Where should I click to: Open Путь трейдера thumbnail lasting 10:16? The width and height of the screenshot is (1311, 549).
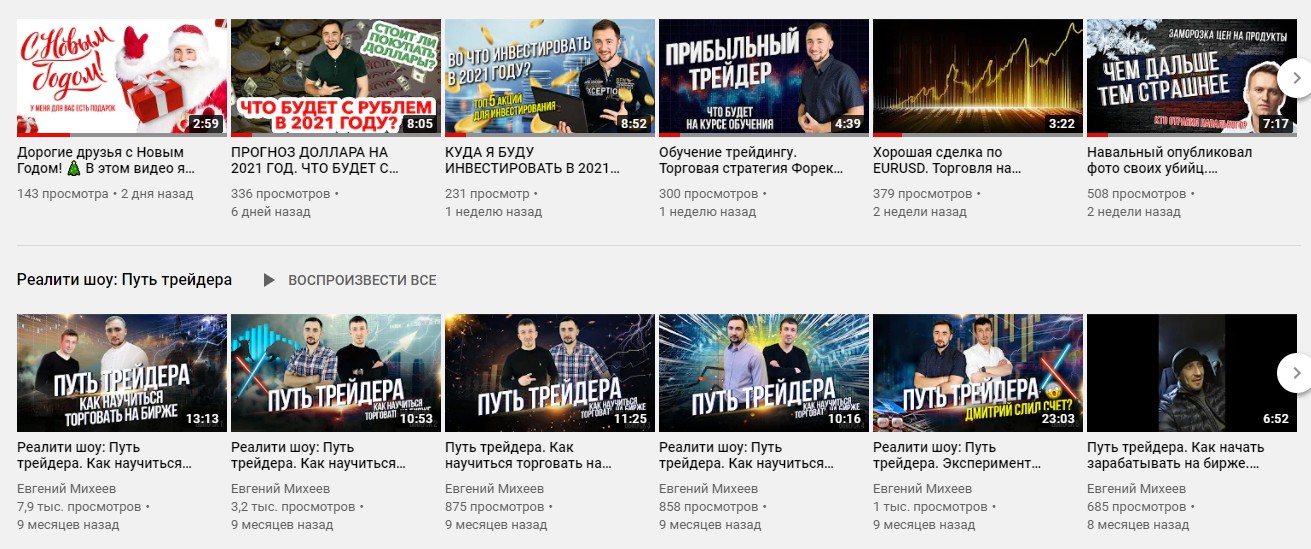(x=764, y=372)
